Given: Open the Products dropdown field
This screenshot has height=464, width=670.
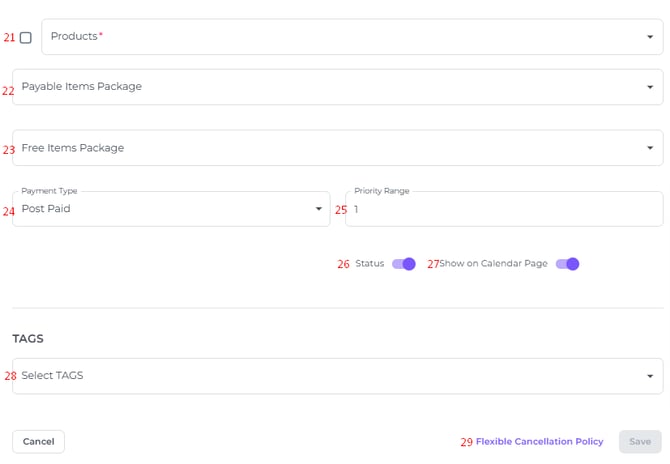Looking at the screenshot, I should [x=340, y=37].
